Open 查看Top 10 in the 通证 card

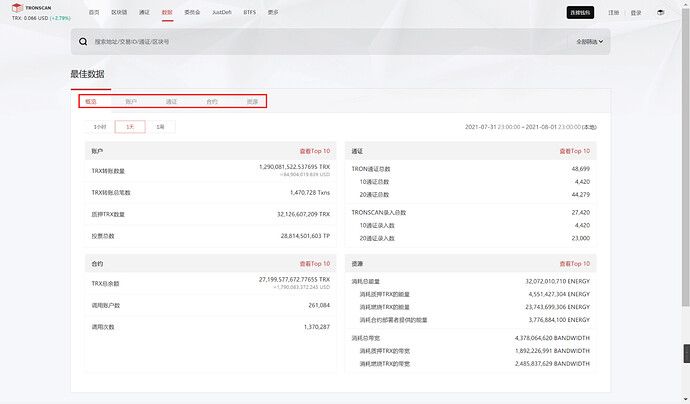click(x=575, y=151)
